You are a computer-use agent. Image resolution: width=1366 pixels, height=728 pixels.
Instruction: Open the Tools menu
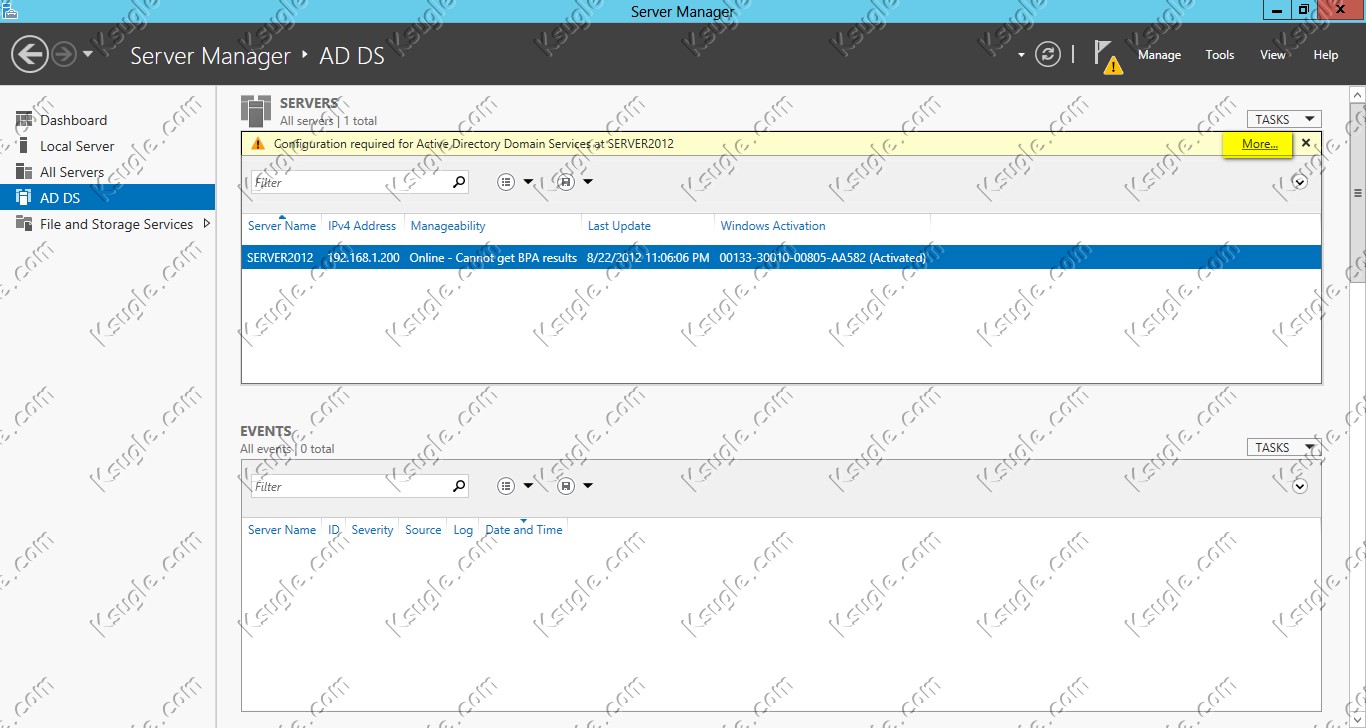pos(1219,55)
